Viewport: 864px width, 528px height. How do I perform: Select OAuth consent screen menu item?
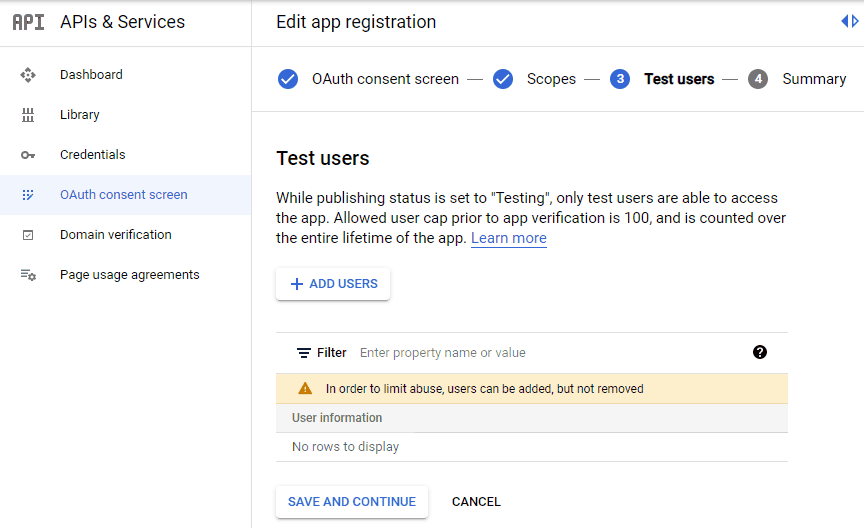[126, 195]
